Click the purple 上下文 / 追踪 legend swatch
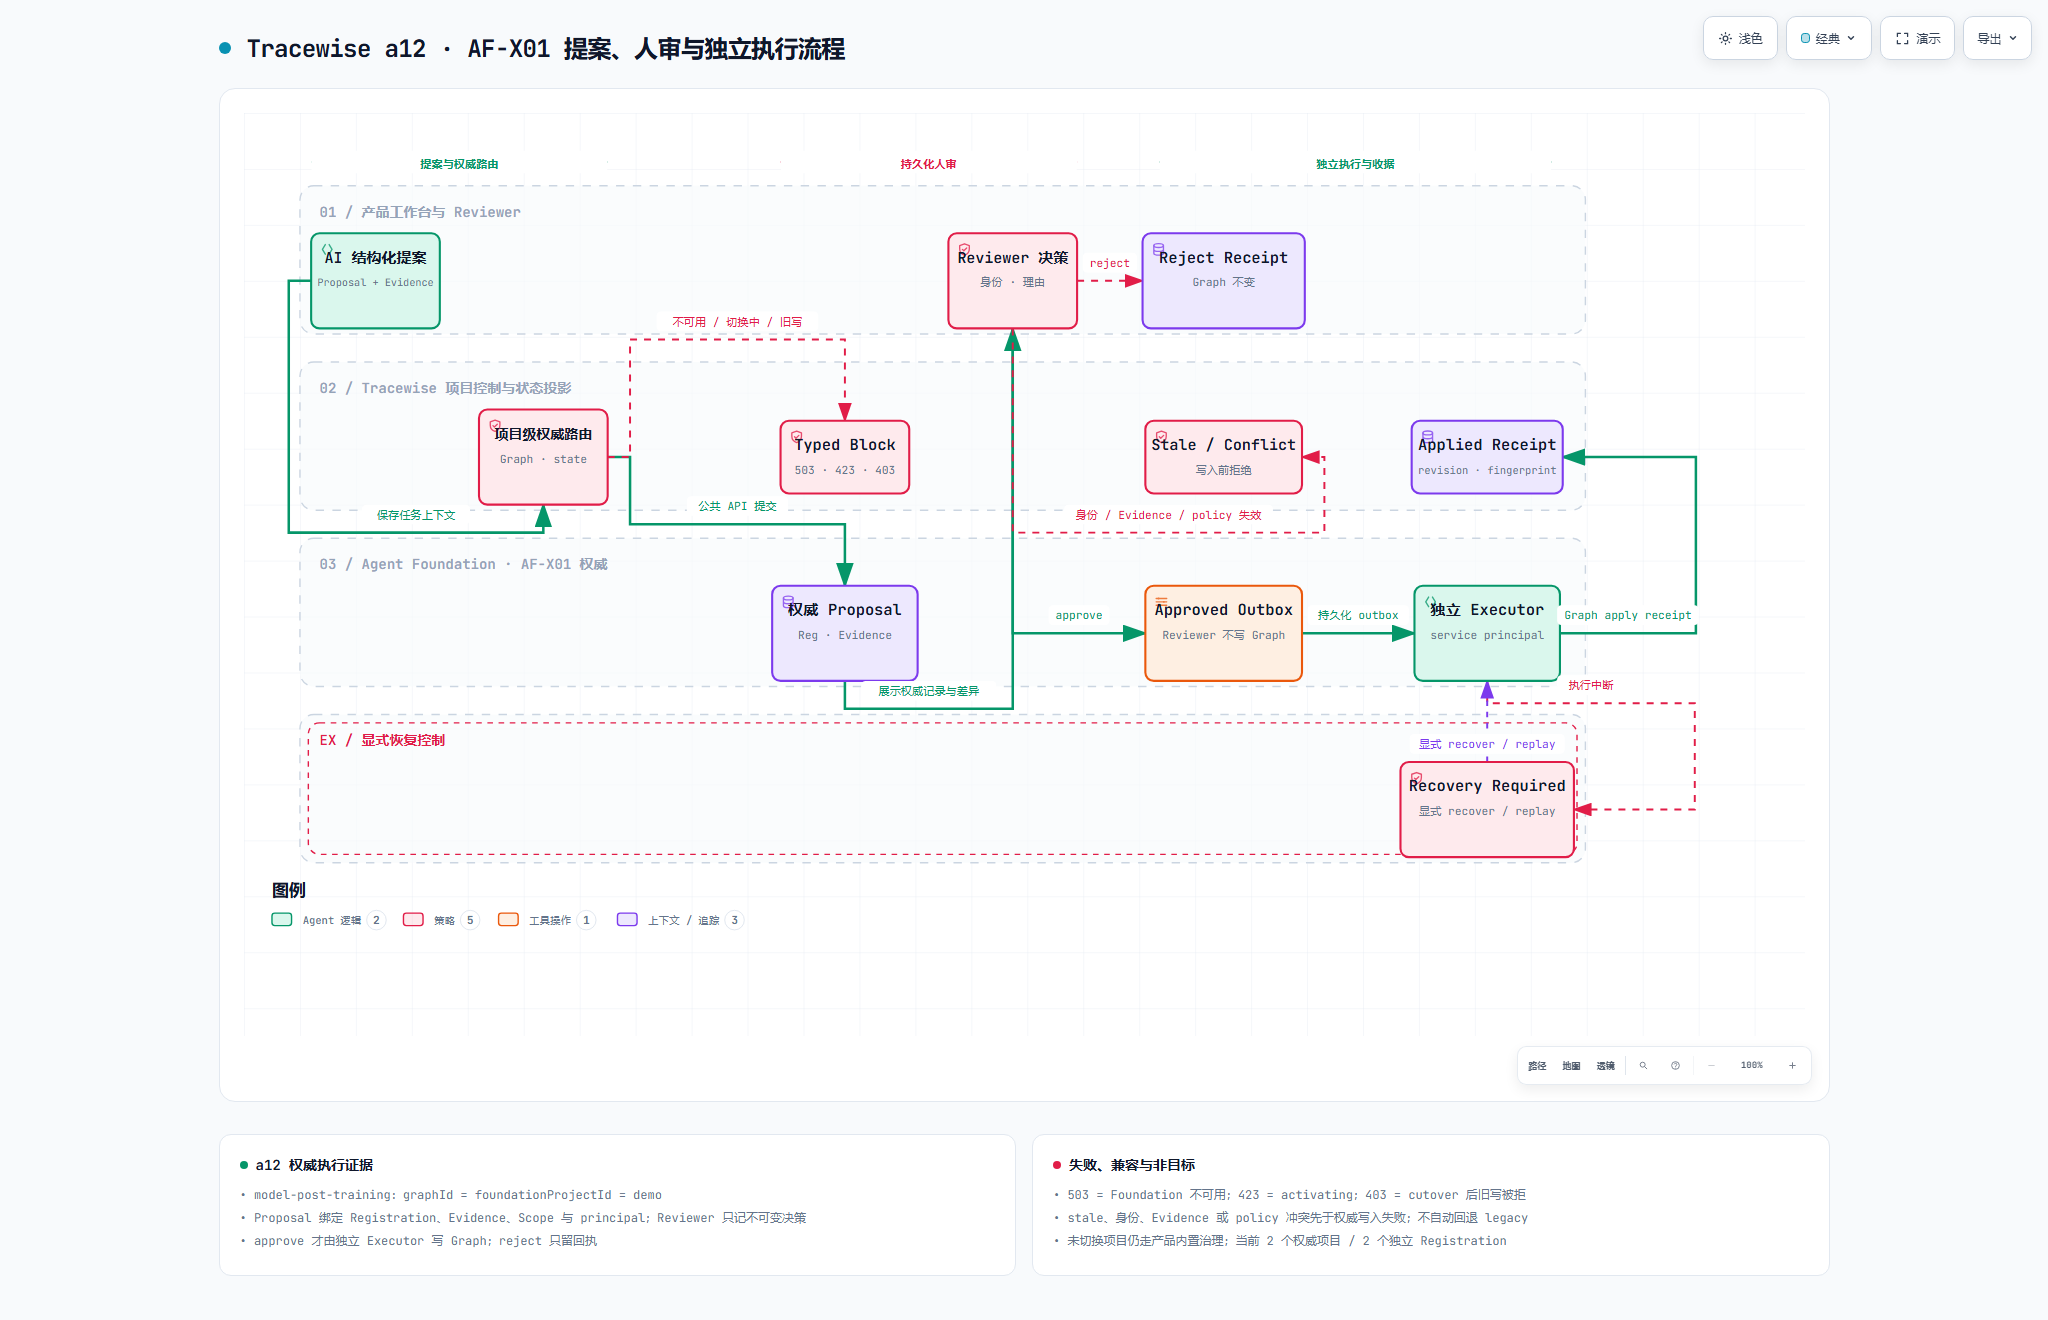The height and width of the screenshot is (1320, 2048). click(627, 920)
